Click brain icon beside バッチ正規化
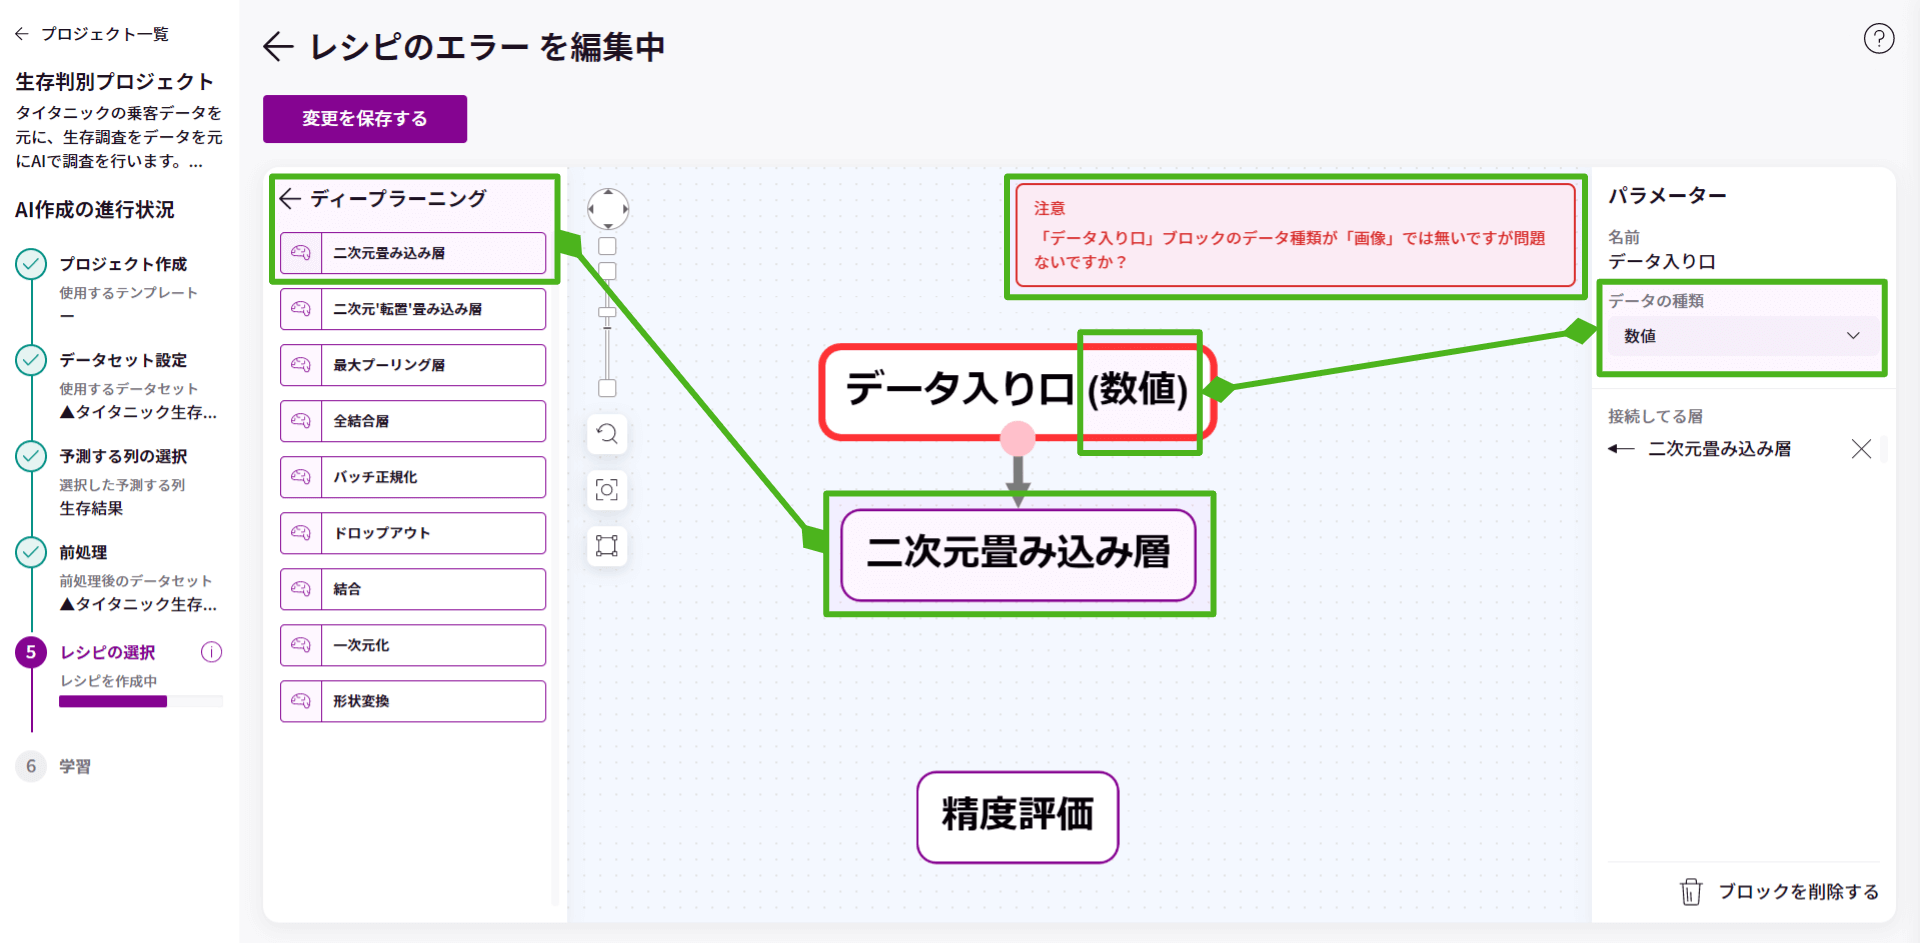Viewport: 1920px width, 943px height. 301,477
